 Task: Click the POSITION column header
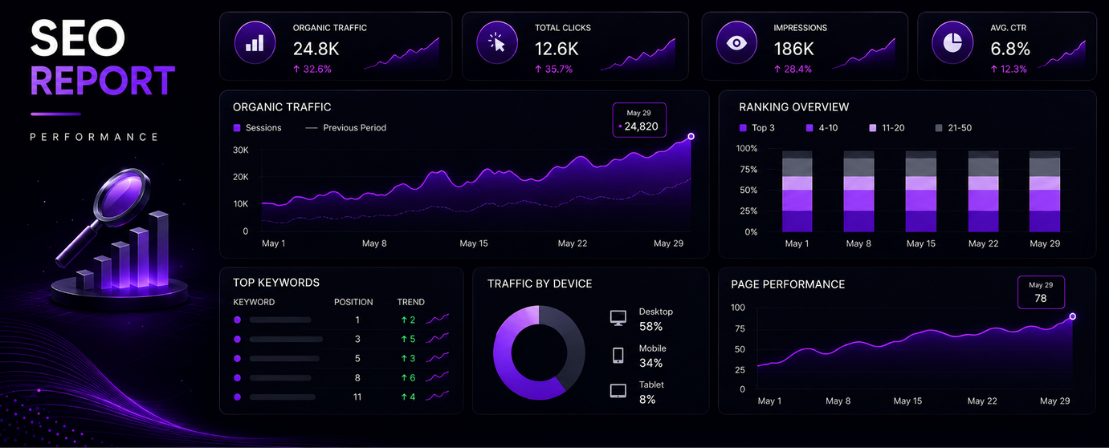pyautogui.click(x=354, y=302)
